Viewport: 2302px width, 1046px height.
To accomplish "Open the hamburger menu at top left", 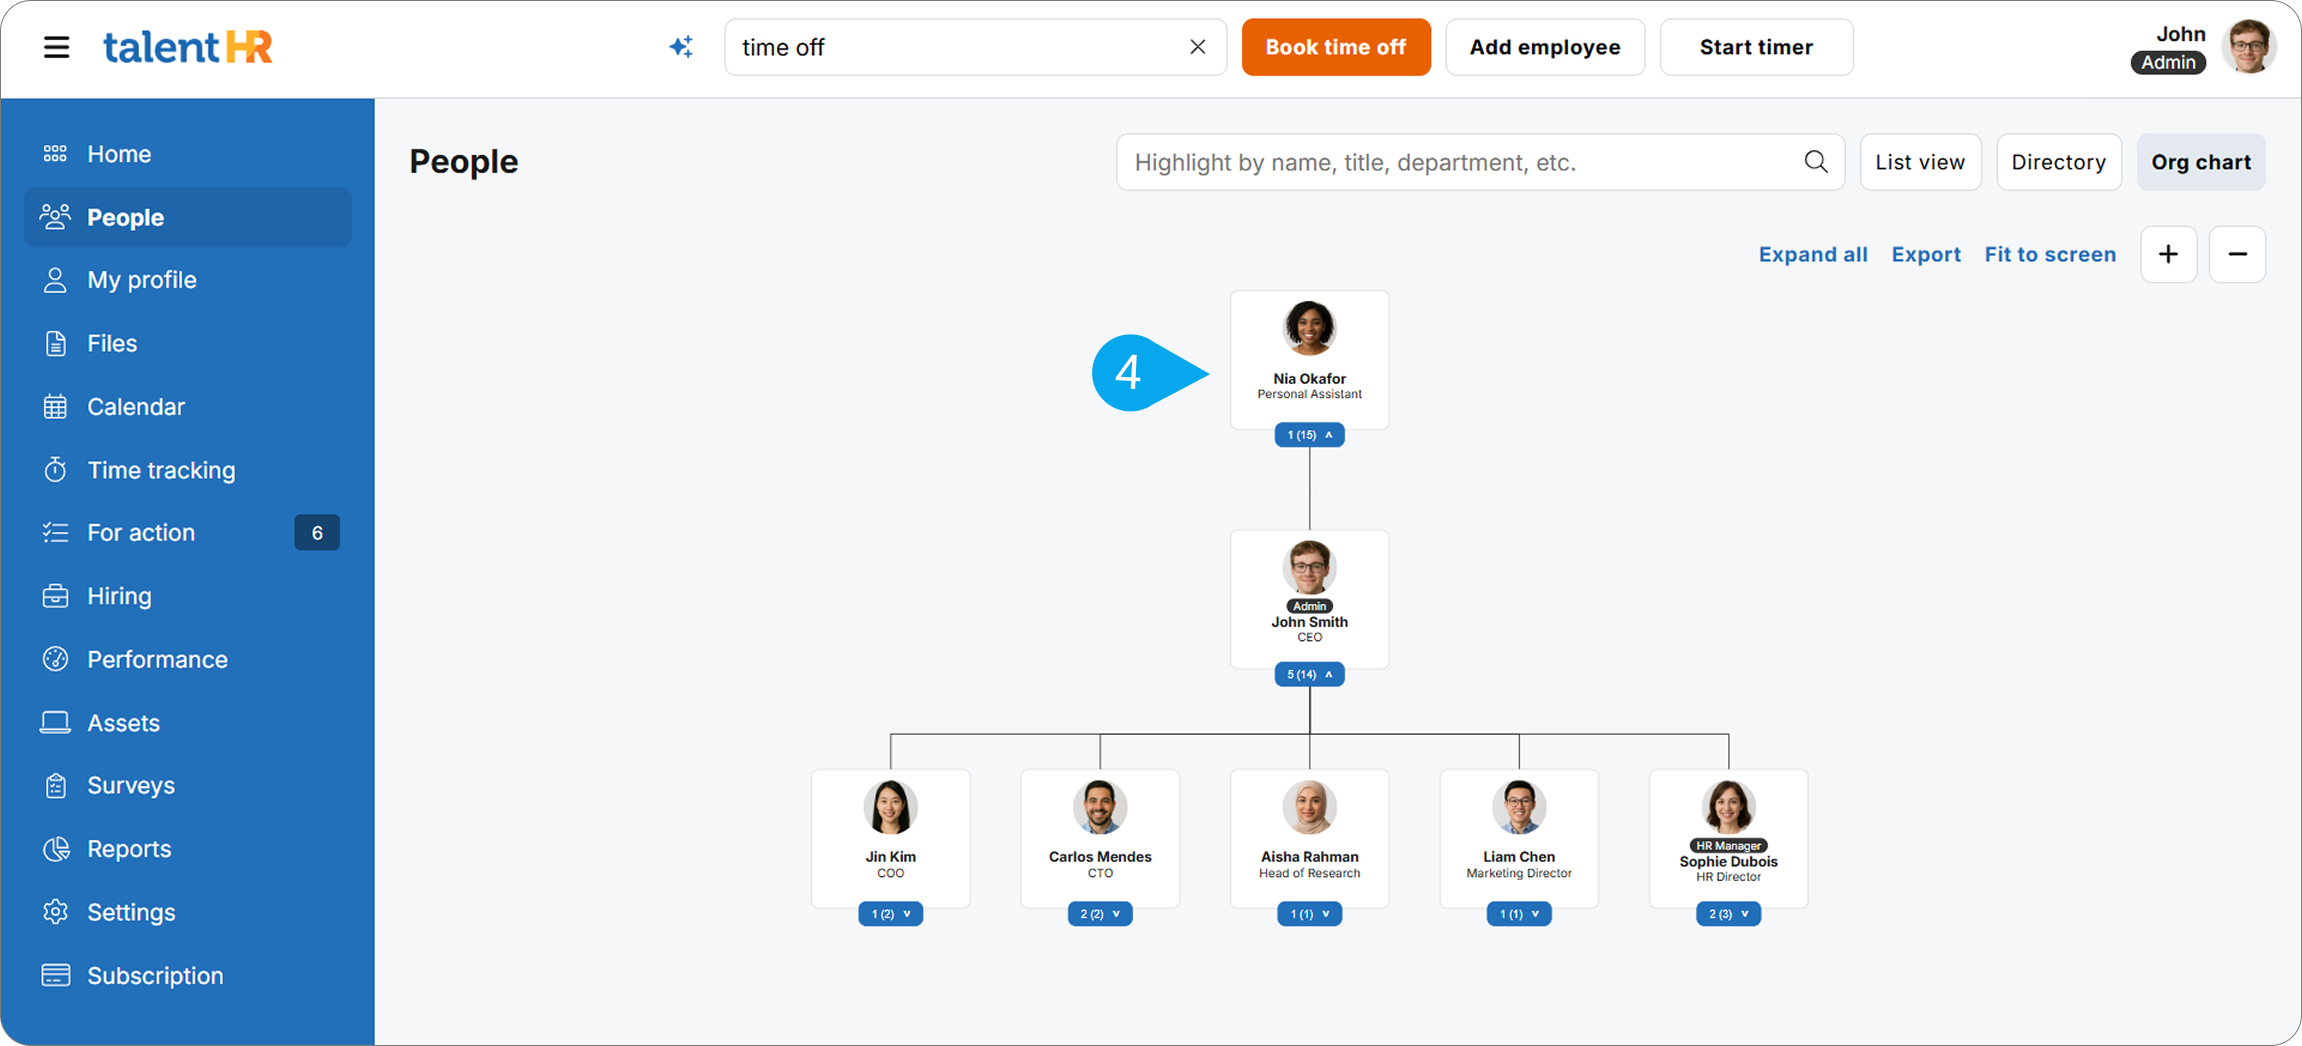I will (x=56, y=46).
